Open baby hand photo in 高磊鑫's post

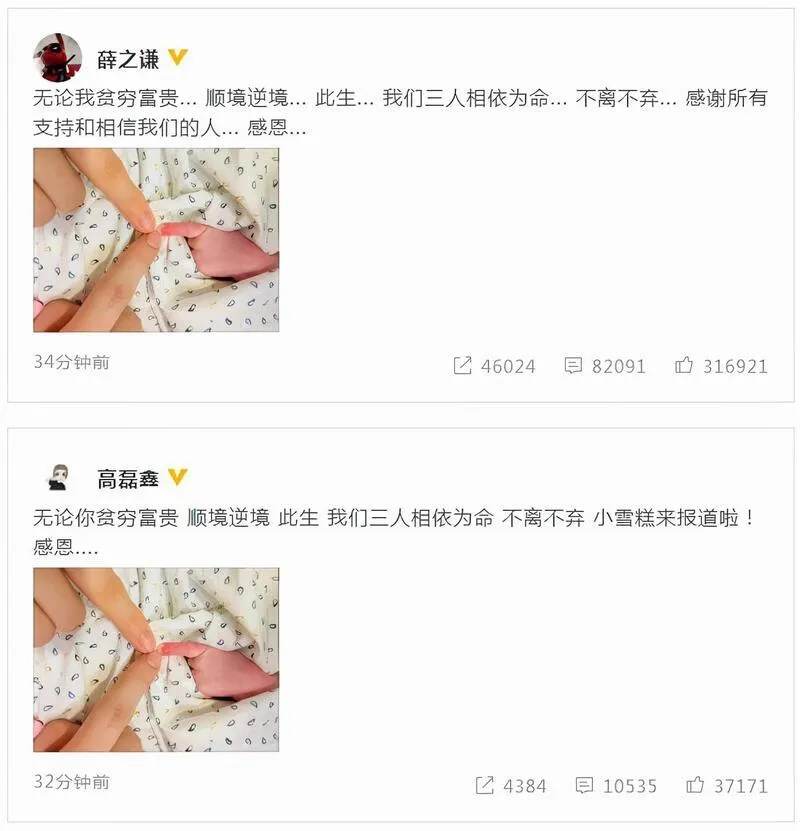[156, 660]
